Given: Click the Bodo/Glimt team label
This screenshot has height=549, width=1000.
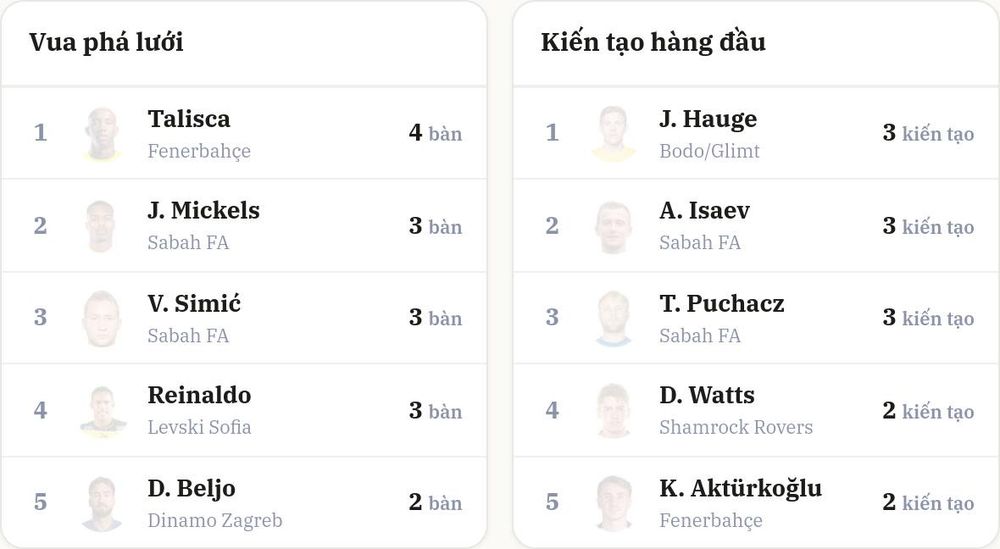Looking at the screenshot, I should pos(709,151).
